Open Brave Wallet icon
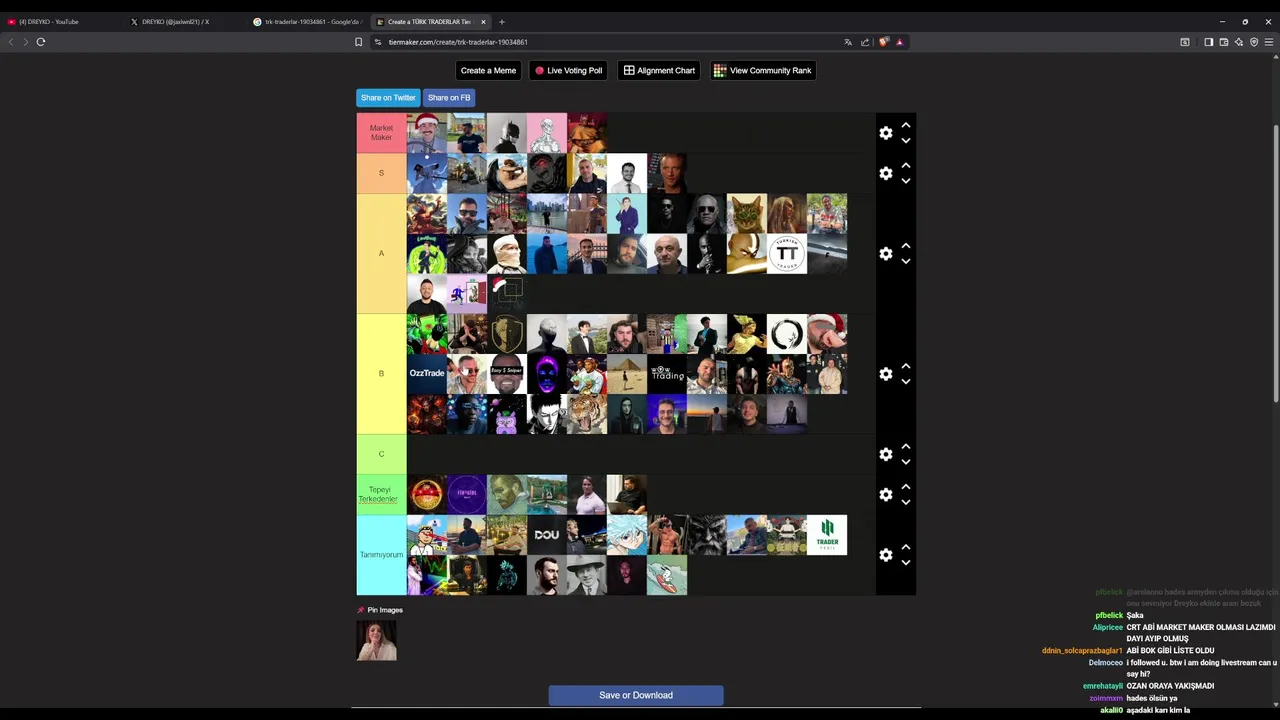Screen dimensions: 1280x720 1223,42
